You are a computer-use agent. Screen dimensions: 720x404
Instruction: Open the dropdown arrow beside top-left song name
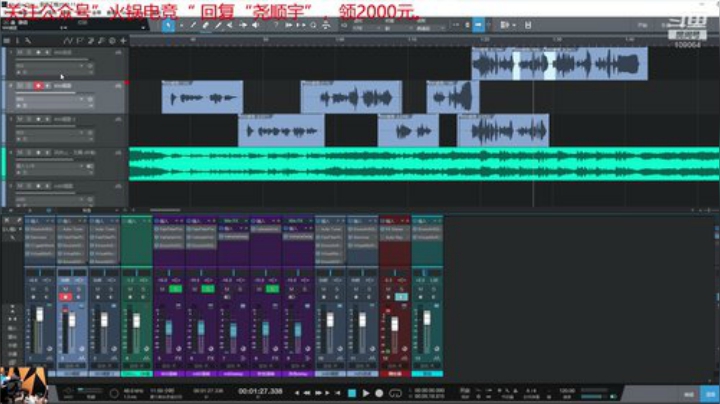143,28
